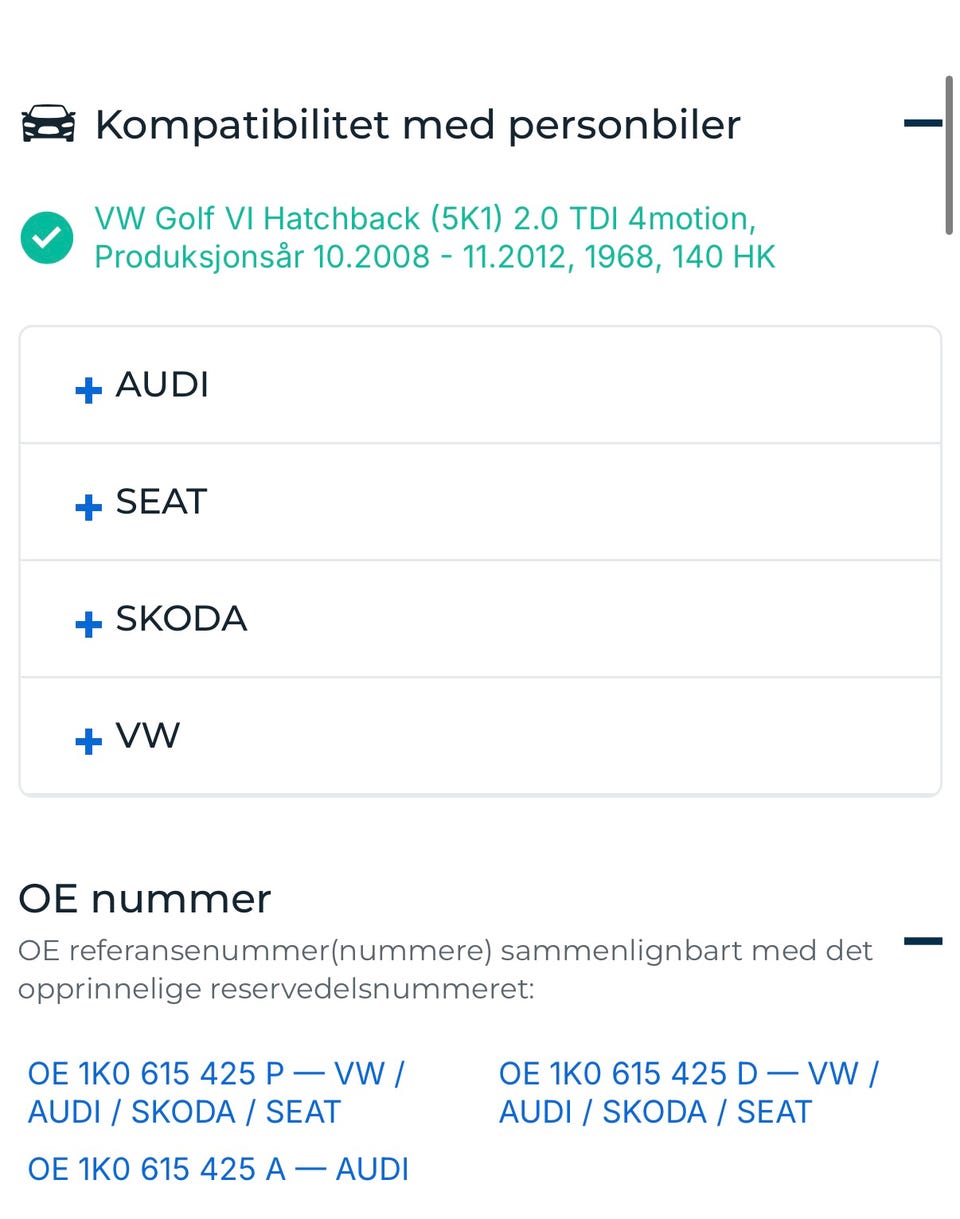Open OE 1K0 615 425 A AUDI link
Screen dimensions: 960x1219
(x=218, y=1169)
